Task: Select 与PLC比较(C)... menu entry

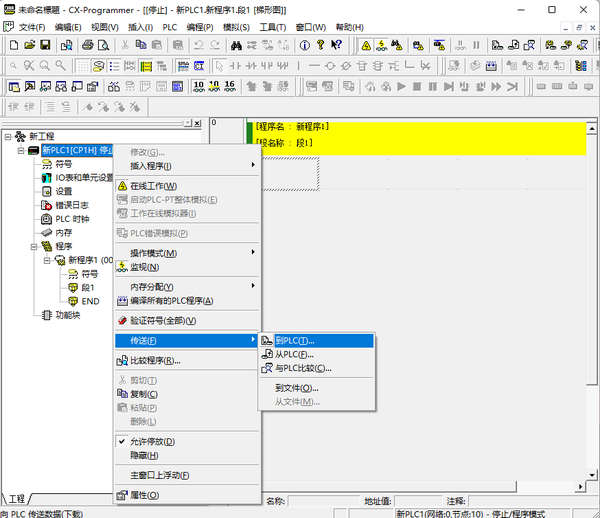Action: point(317,368)
